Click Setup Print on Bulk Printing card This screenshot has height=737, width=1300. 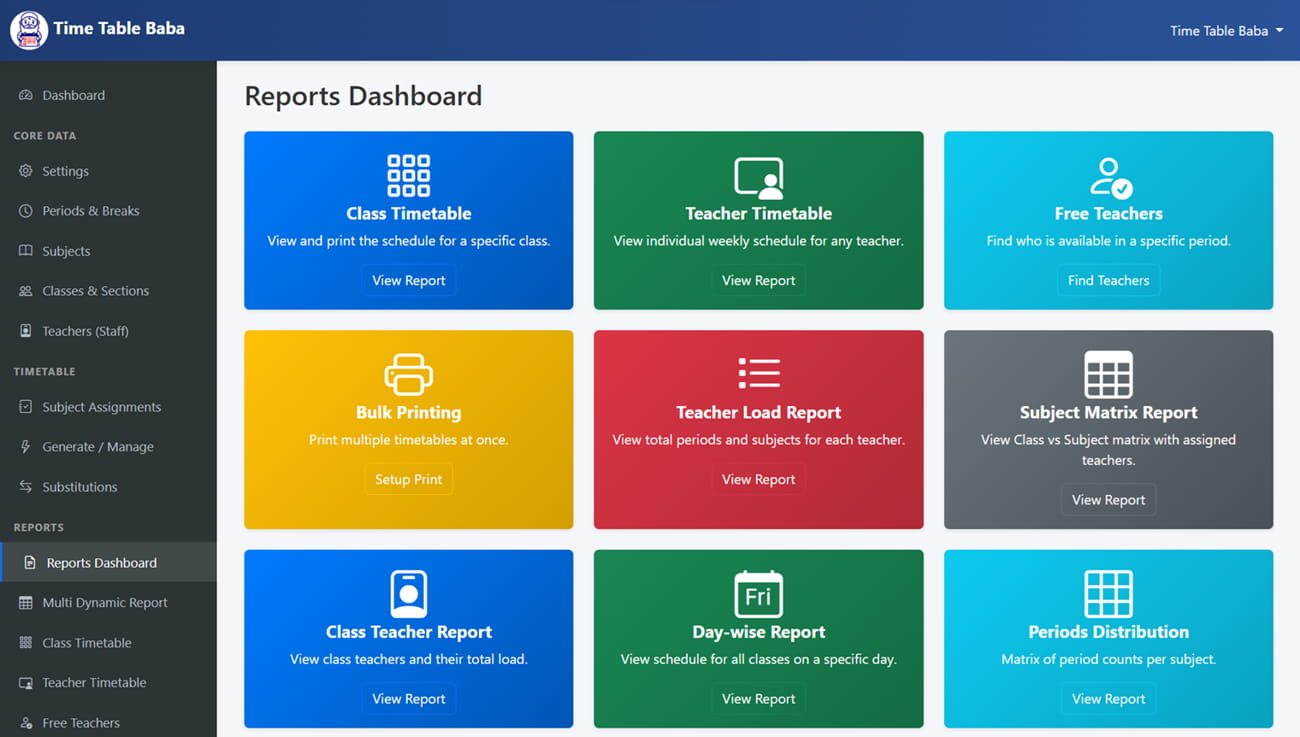click(408, 479)
